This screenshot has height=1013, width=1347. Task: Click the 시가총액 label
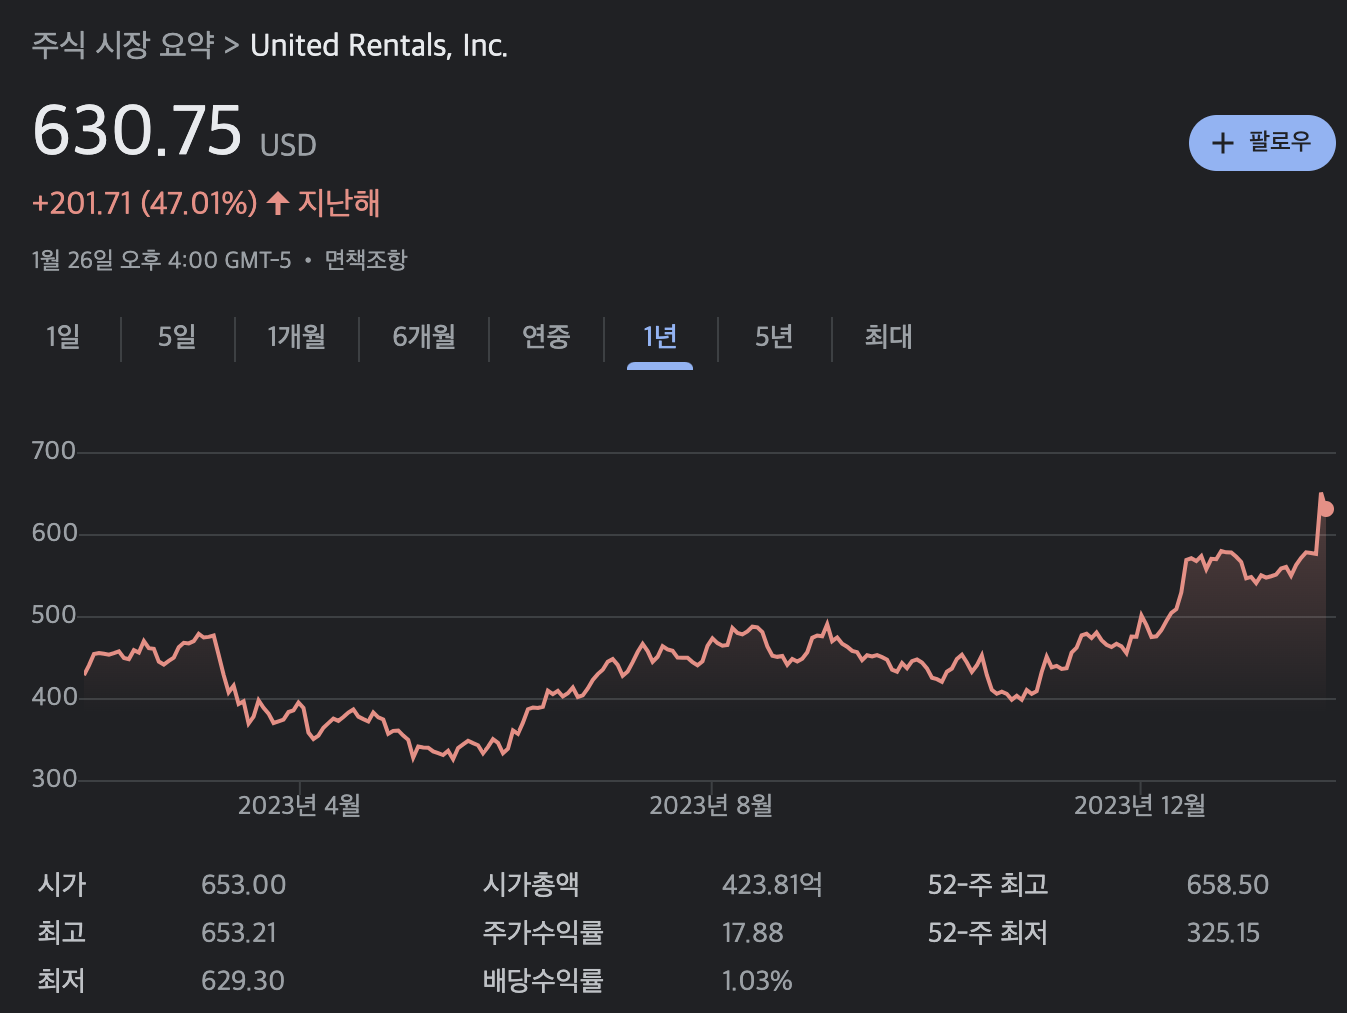click(x=531, y=885)
